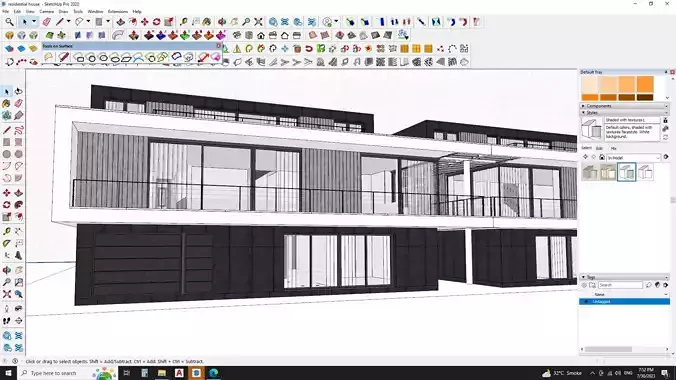Screen dimensions: 676x380
Task: Activate the Scale tool in left toolbar
Action: [x=6, y=217]
